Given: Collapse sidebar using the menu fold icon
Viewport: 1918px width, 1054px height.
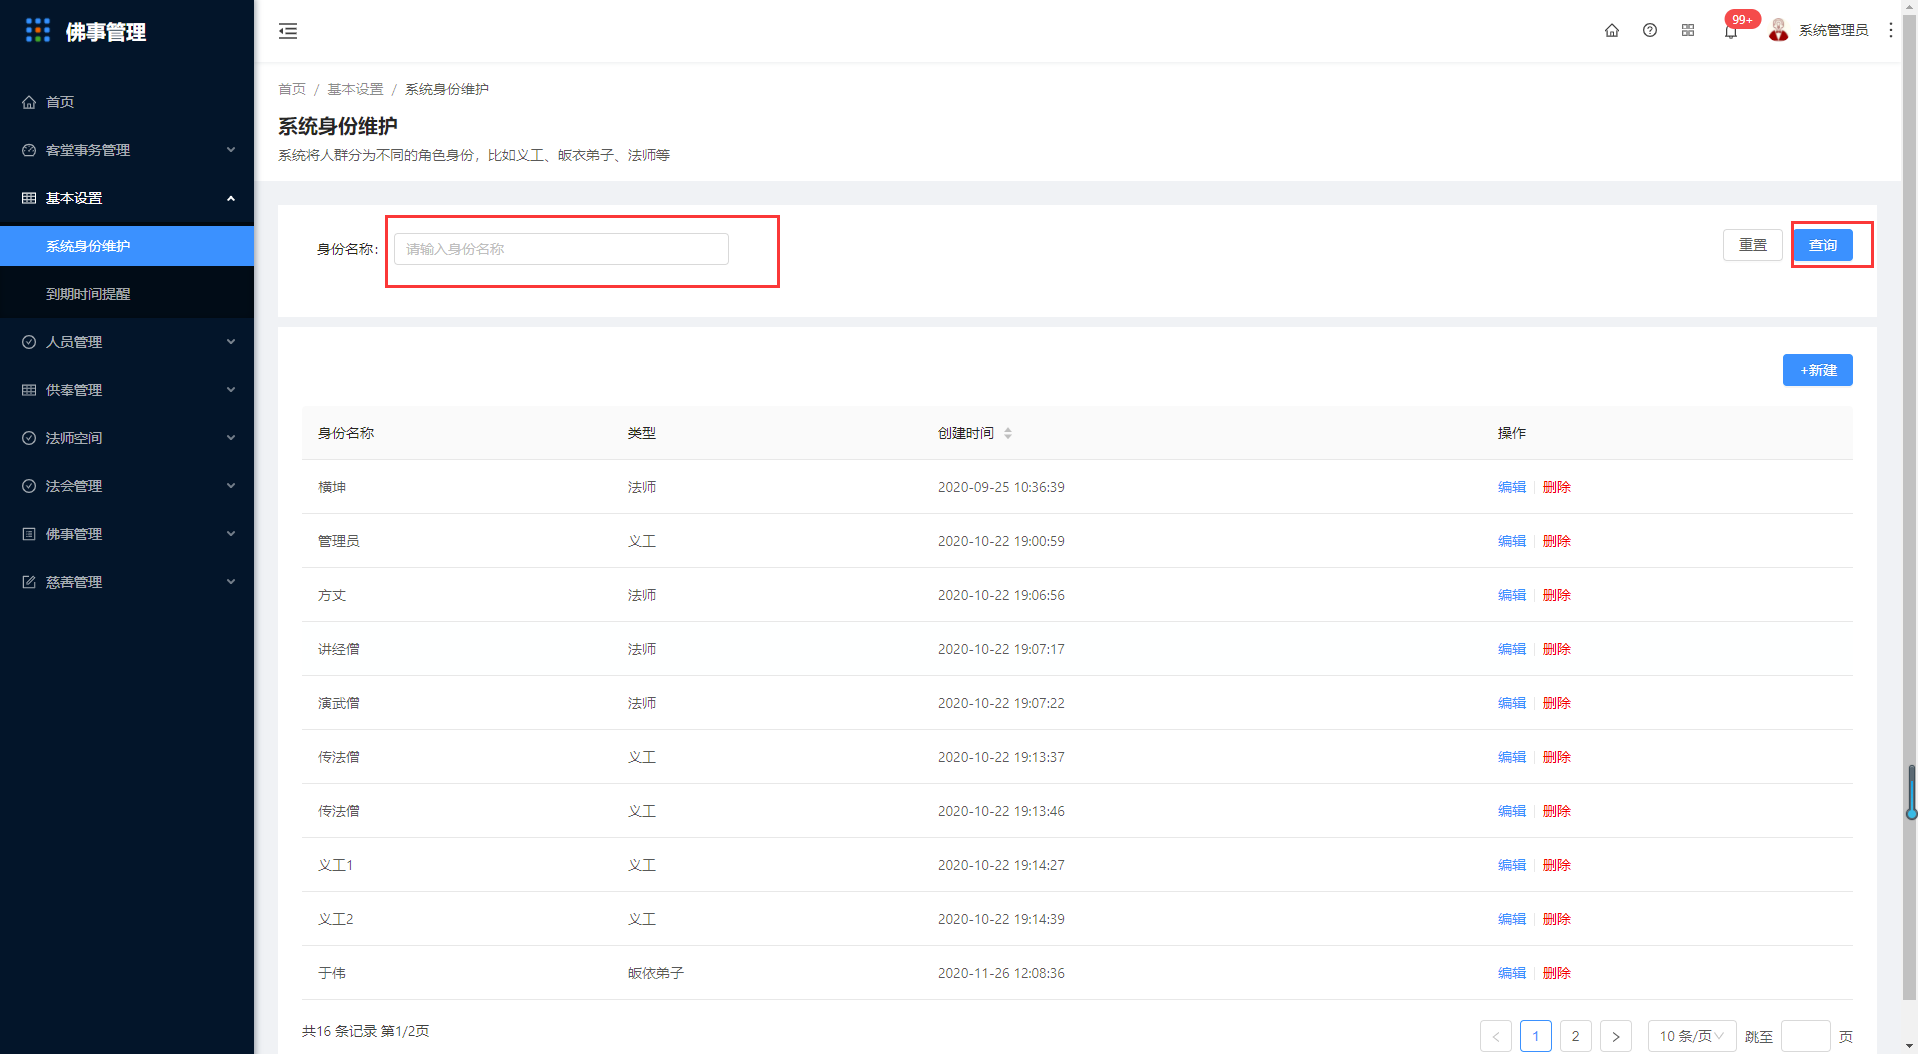Looking at the screenshot, I should [288, 31].
